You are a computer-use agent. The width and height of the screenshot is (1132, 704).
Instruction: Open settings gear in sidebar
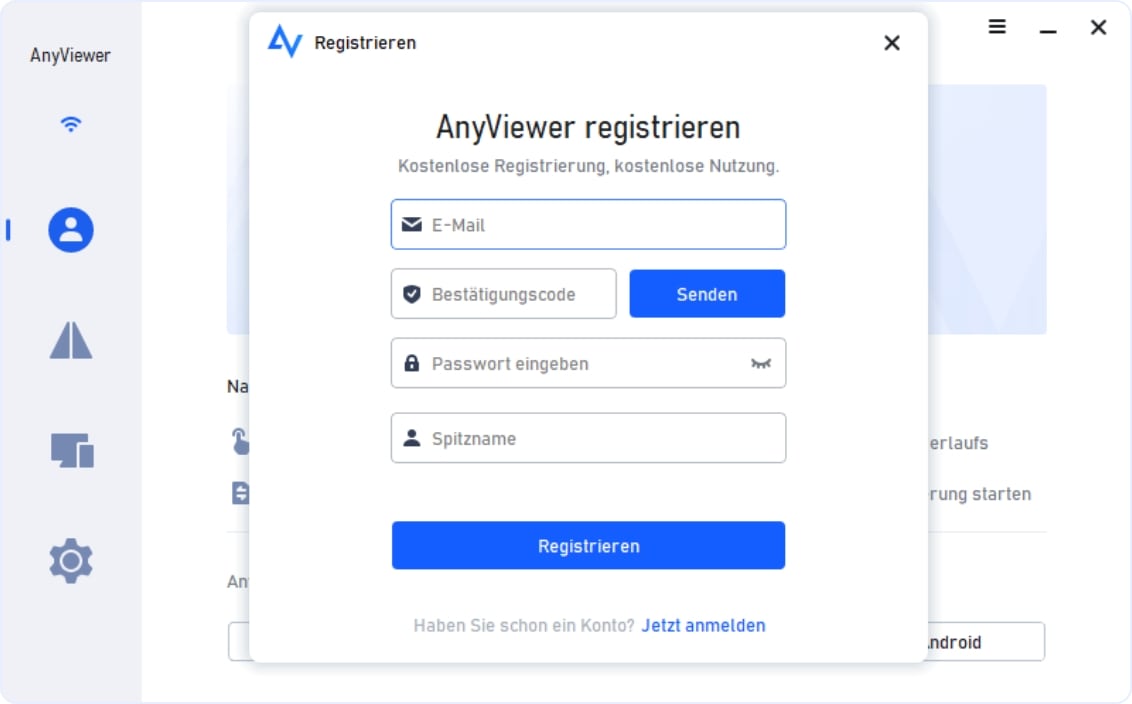71,560
